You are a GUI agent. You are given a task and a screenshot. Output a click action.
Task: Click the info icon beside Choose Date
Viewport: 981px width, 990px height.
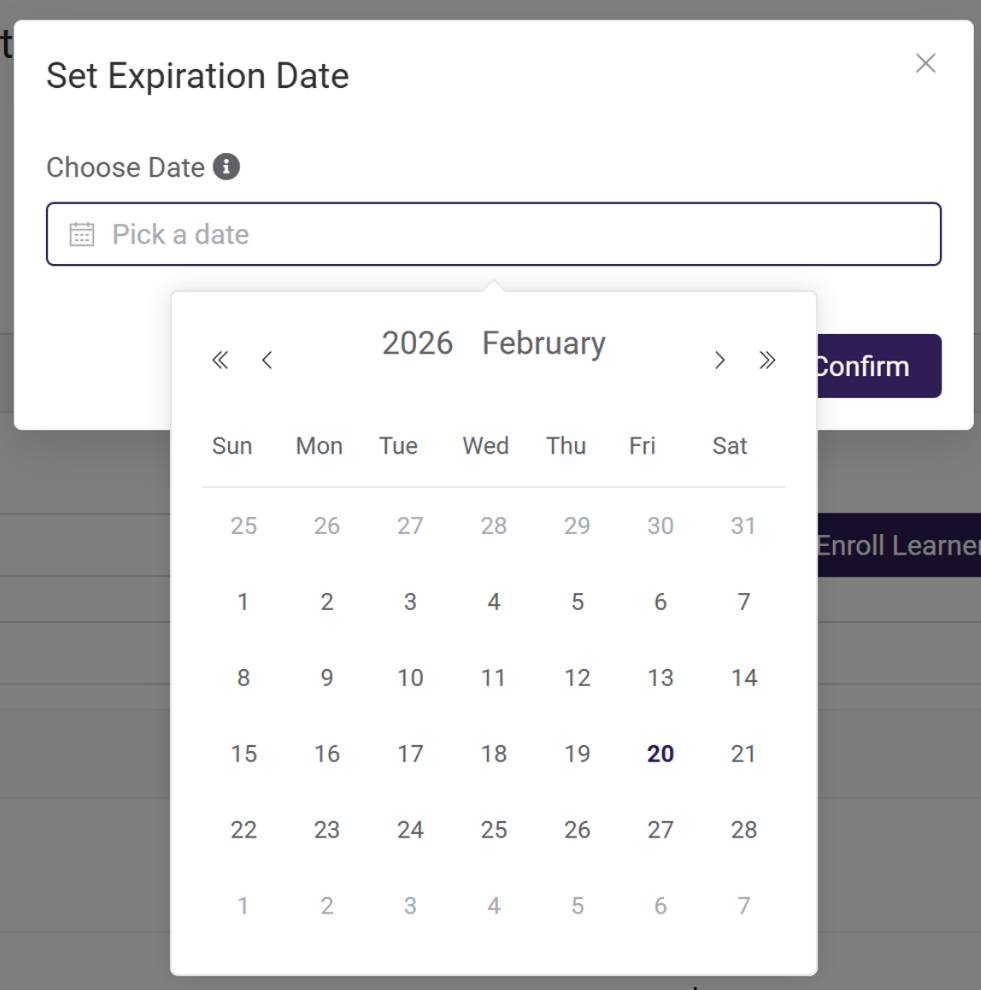point(227,167)
